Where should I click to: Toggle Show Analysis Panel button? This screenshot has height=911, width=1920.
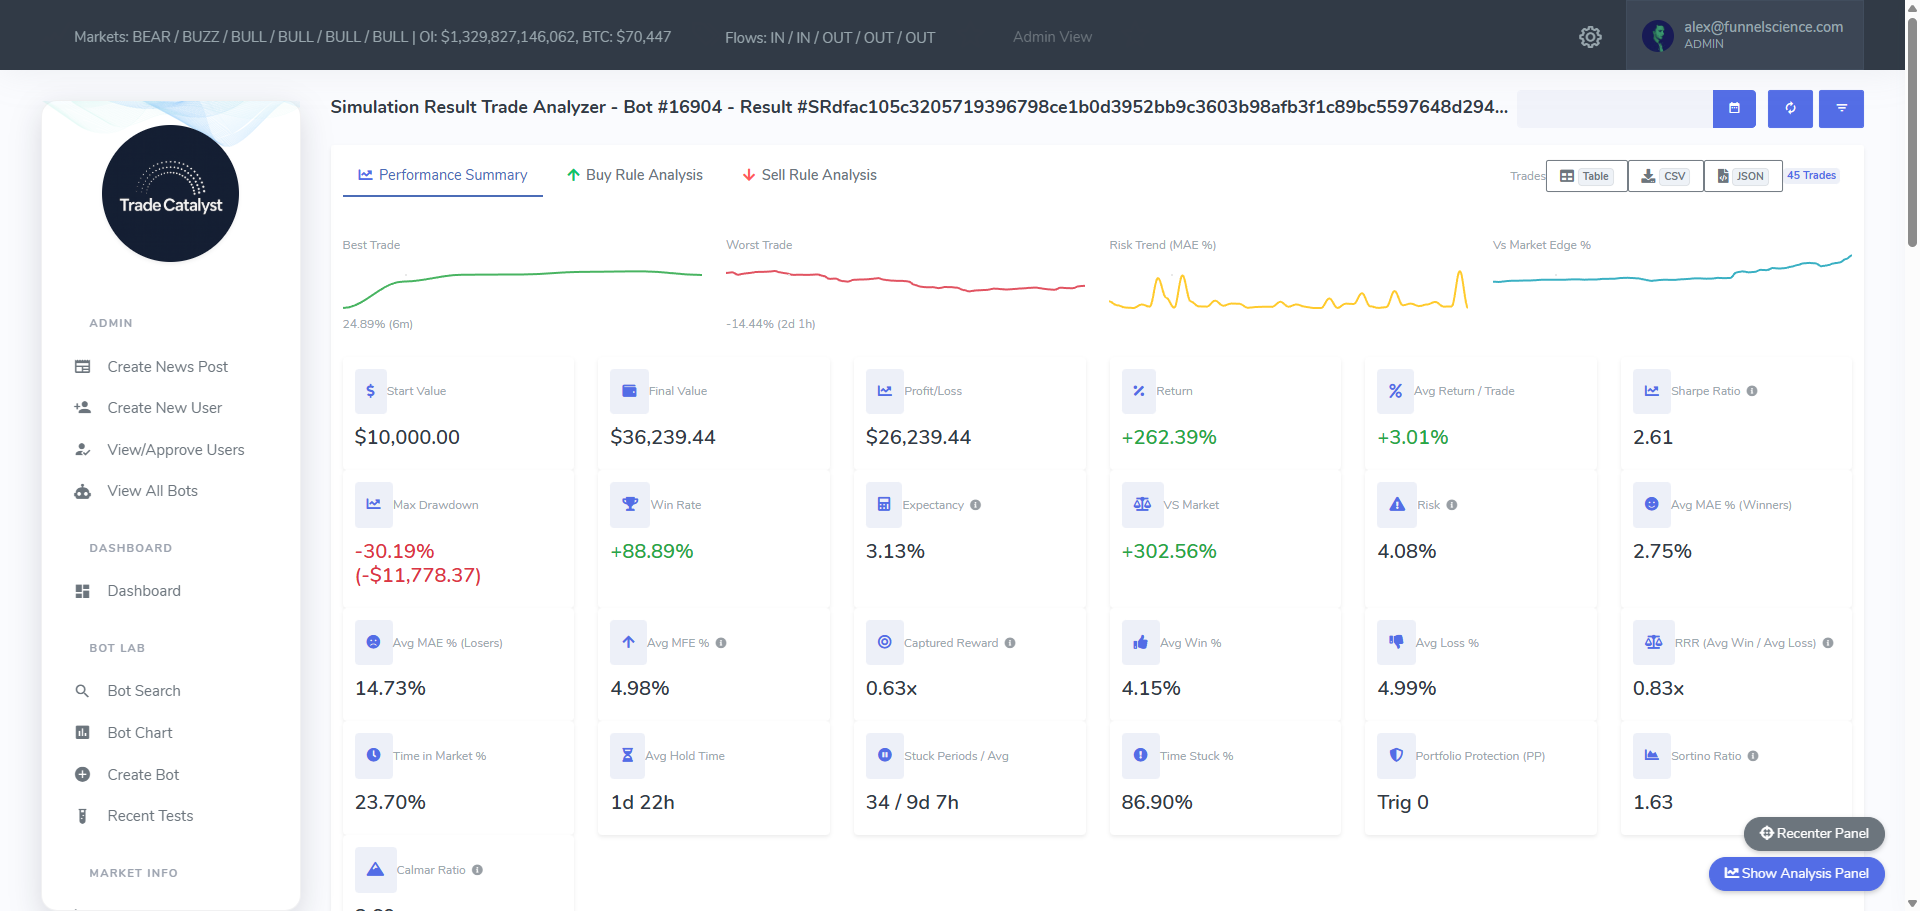tap(1796, 873)
